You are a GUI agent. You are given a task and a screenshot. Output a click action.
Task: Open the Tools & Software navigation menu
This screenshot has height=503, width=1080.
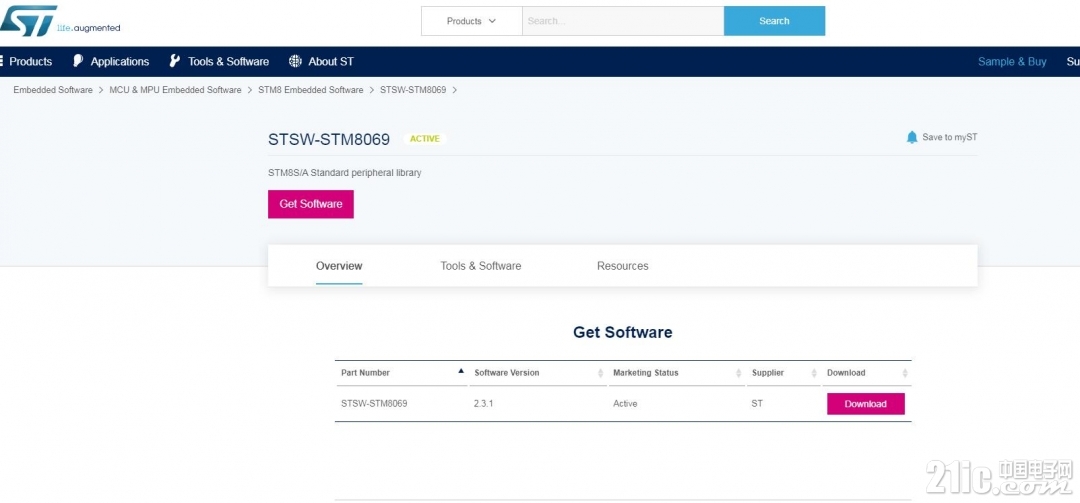(x=228, y=61)
